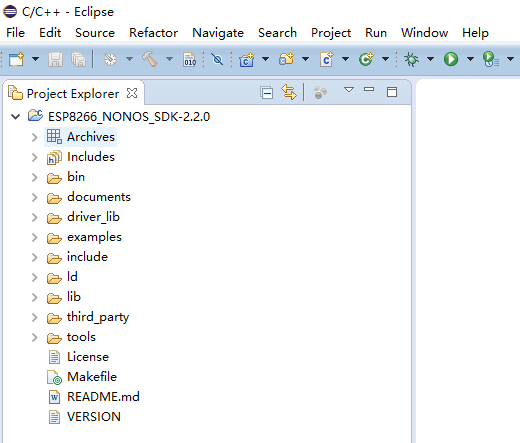
Task: Click the Archives grid icon
Action: tap(54, 136)
